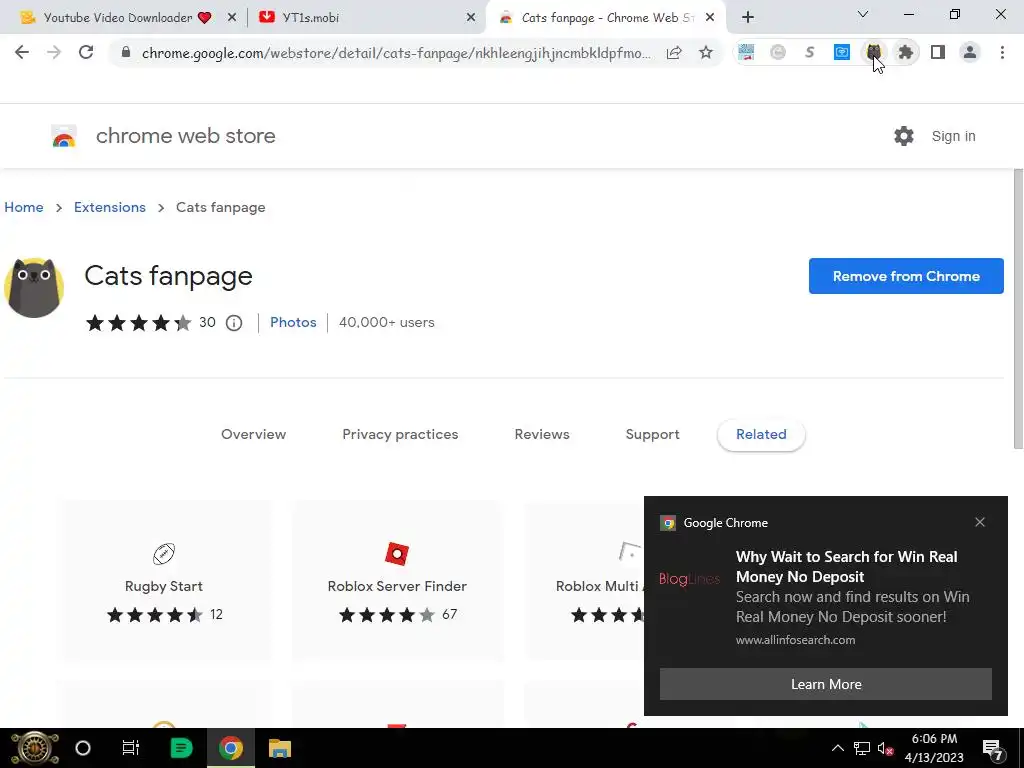Open the first pinned extension icon

[x=746, y=52]
